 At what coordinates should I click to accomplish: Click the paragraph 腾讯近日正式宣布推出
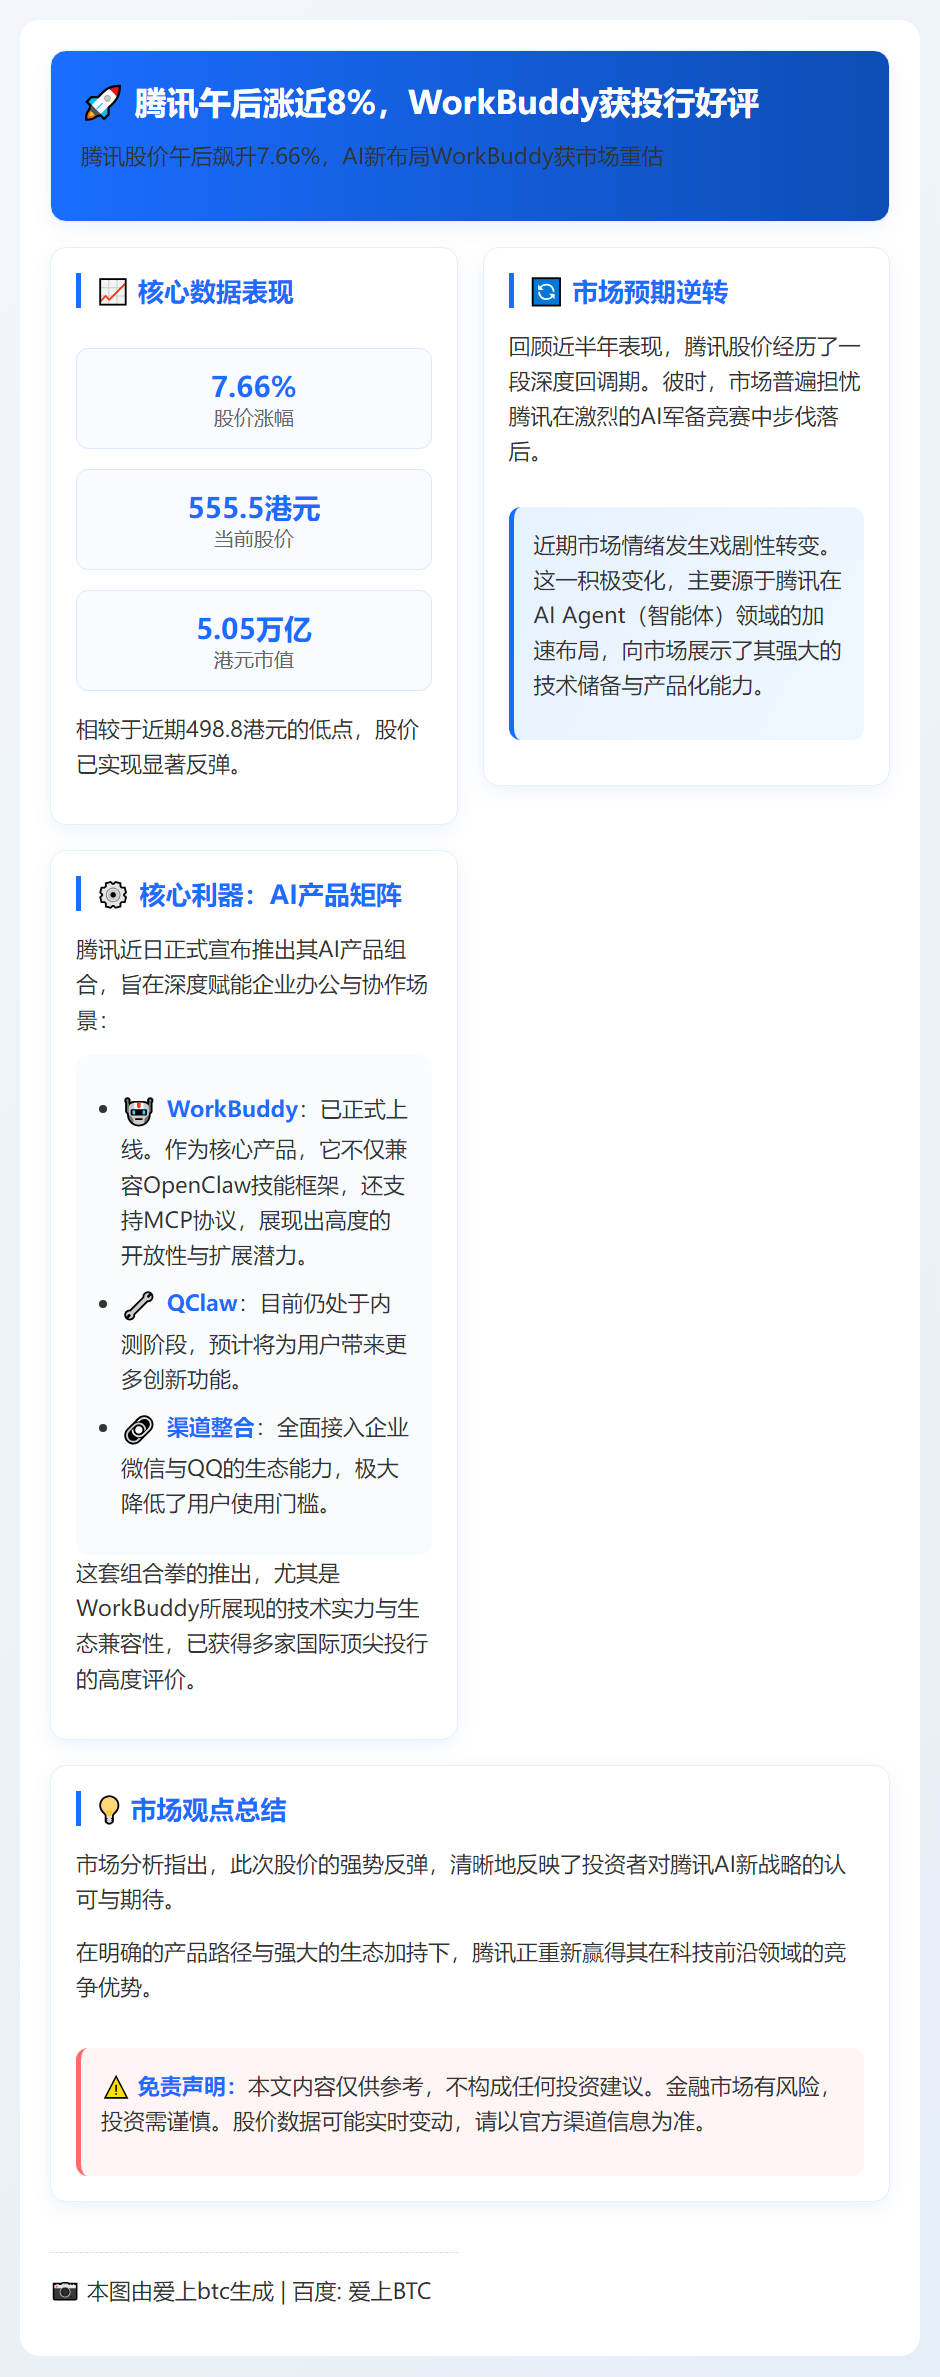[x=252, y=985]
